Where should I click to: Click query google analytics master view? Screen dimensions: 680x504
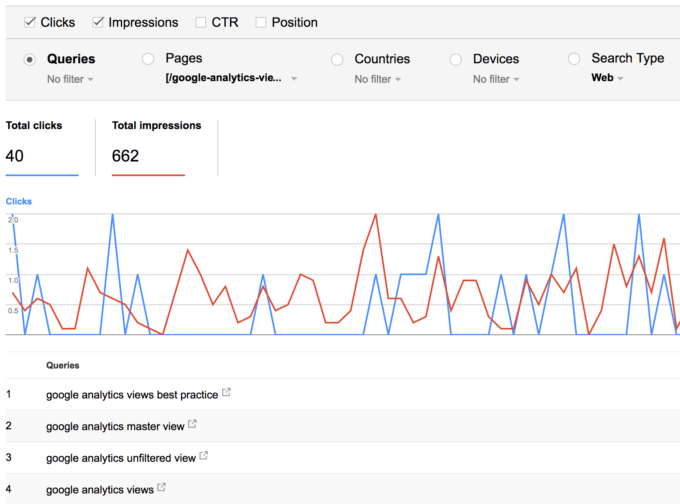(115, 427)
